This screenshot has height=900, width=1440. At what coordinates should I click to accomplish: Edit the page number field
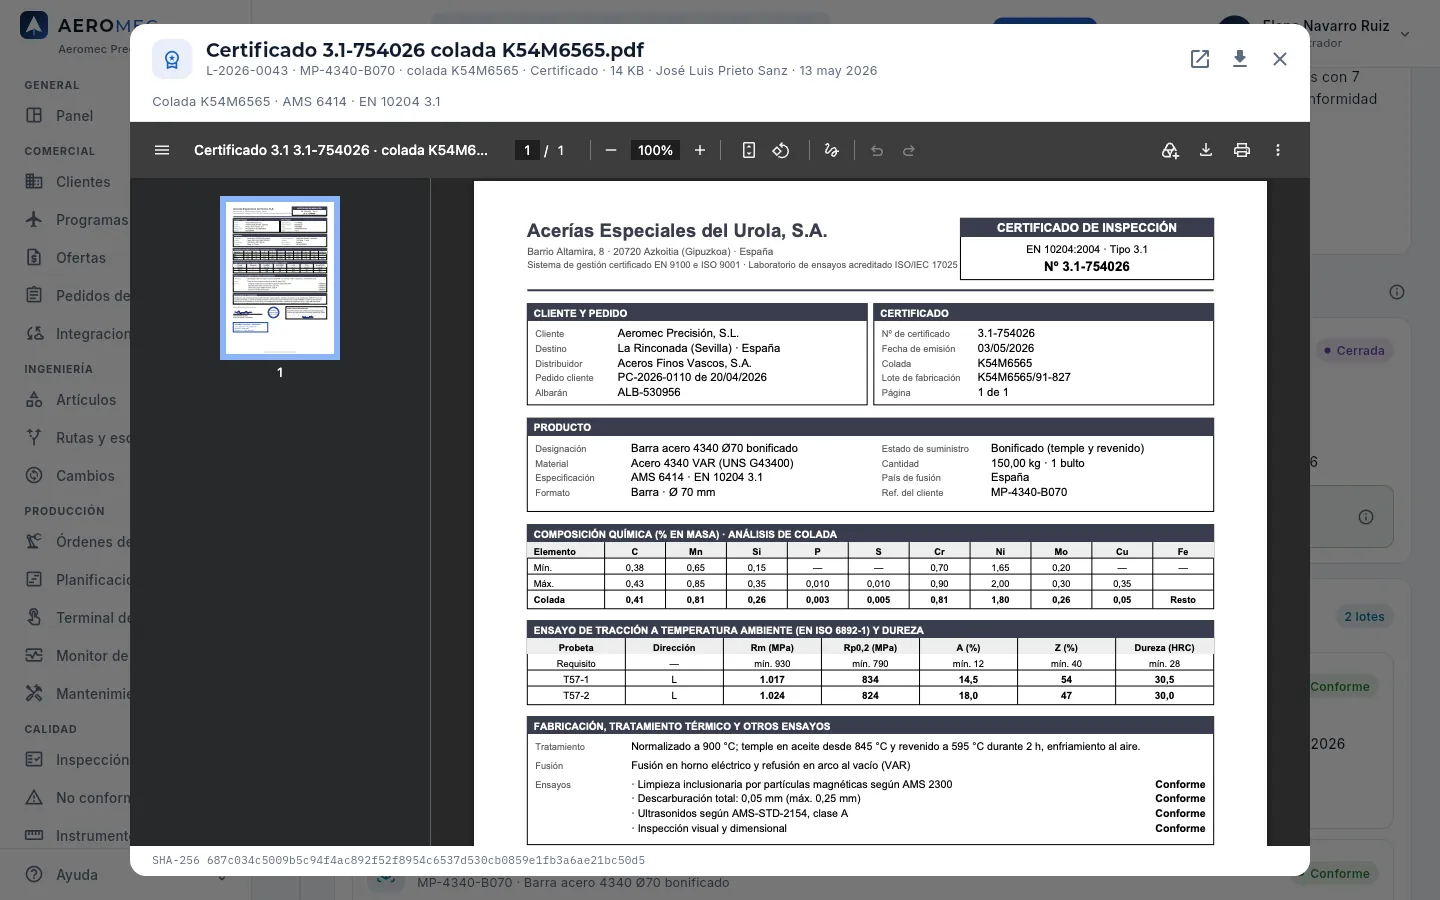tap(527, 150)
